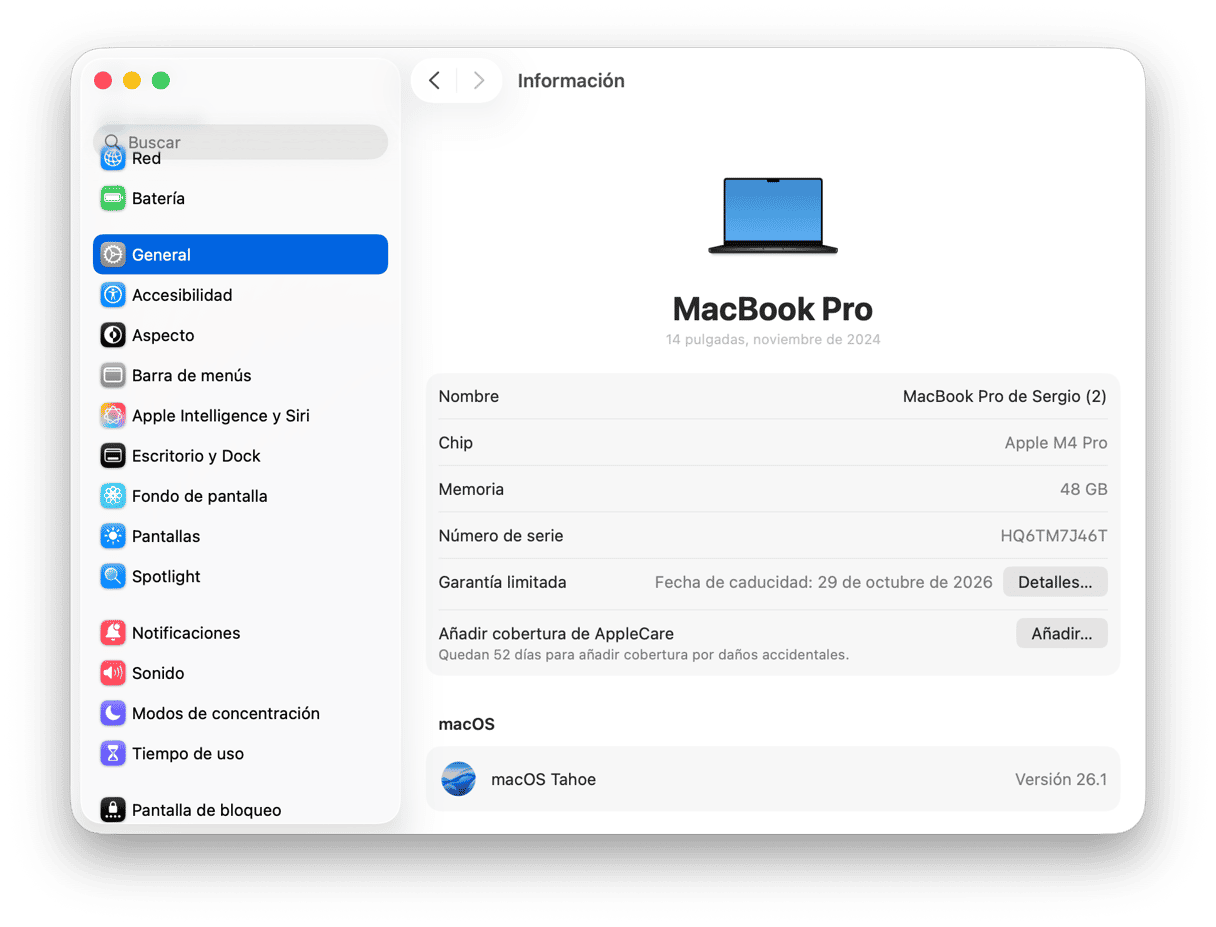The height and width of the screenshot is (927, 1216).
Task: Select Fondo de pantalla icon
Action: (x=113, y=496)
